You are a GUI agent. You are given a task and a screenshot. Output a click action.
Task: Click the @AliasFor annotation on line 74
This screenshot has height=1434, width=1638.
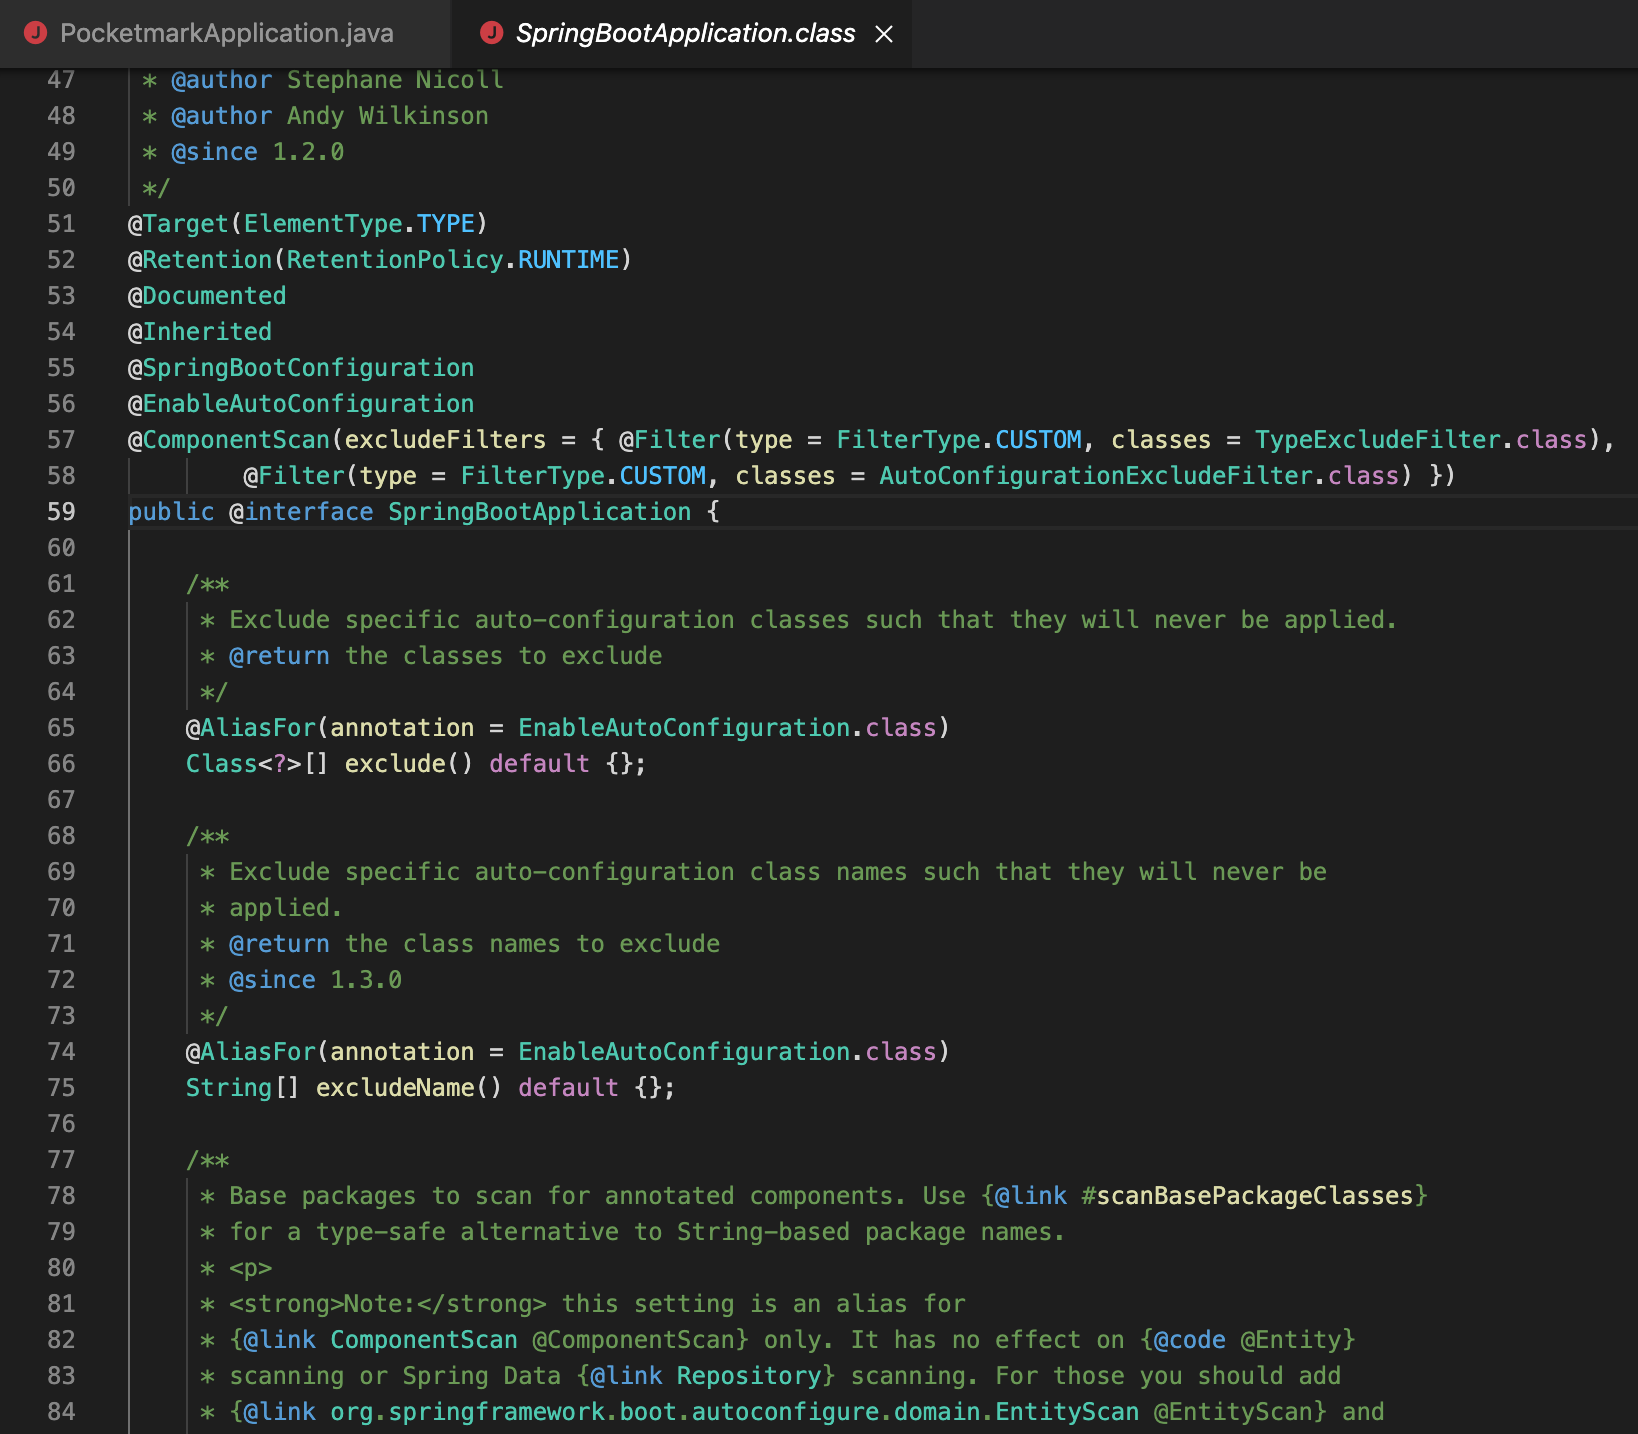251,1052
